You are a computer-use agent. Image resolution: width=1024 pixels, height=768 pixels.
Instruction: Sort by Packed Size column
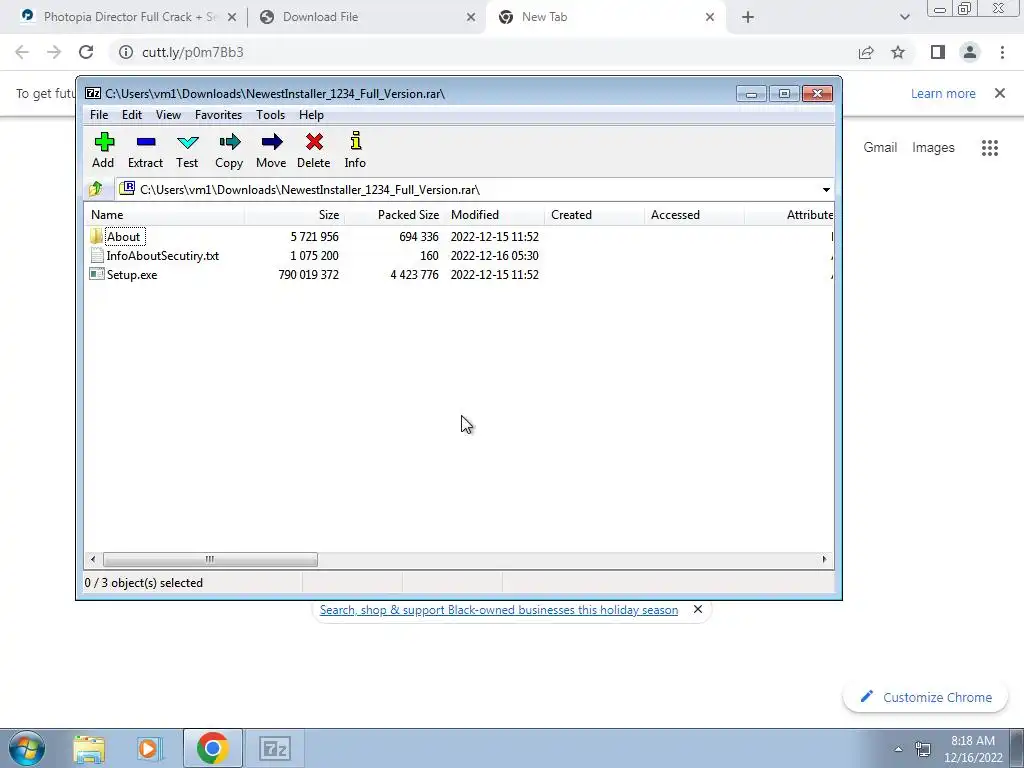click(x=394, y=215)
